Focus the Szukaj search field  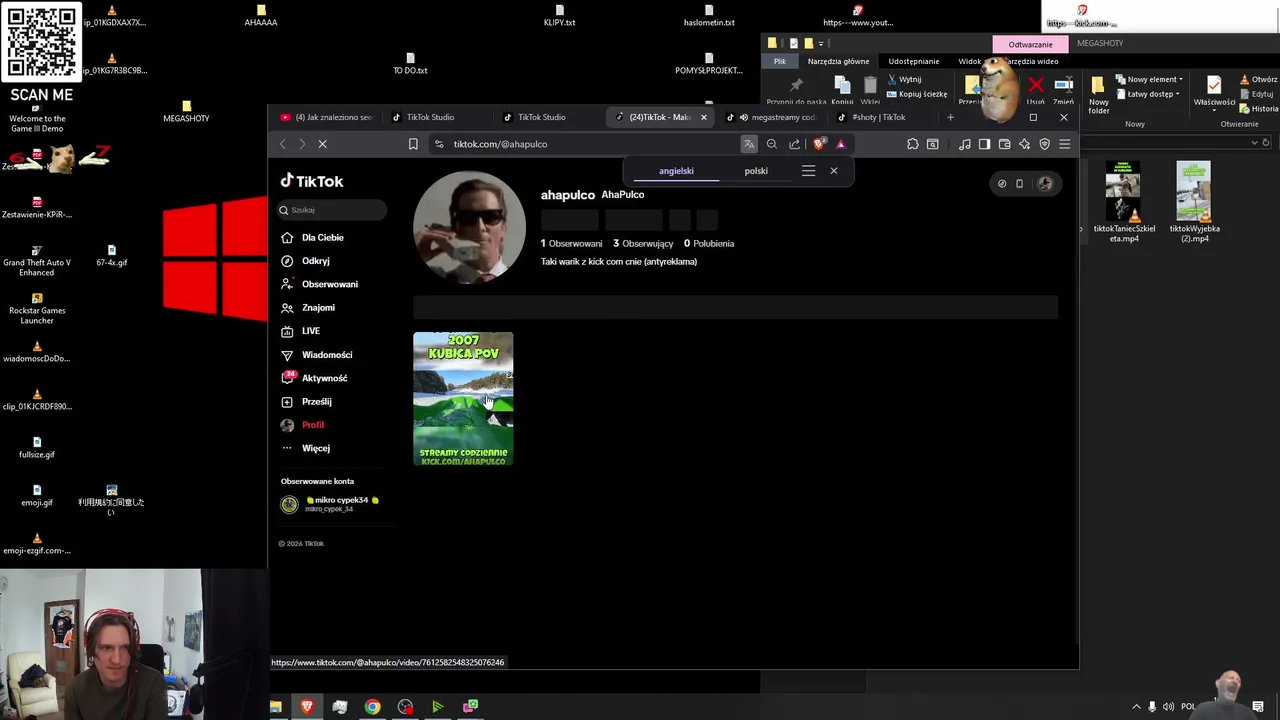pos(333,210)
